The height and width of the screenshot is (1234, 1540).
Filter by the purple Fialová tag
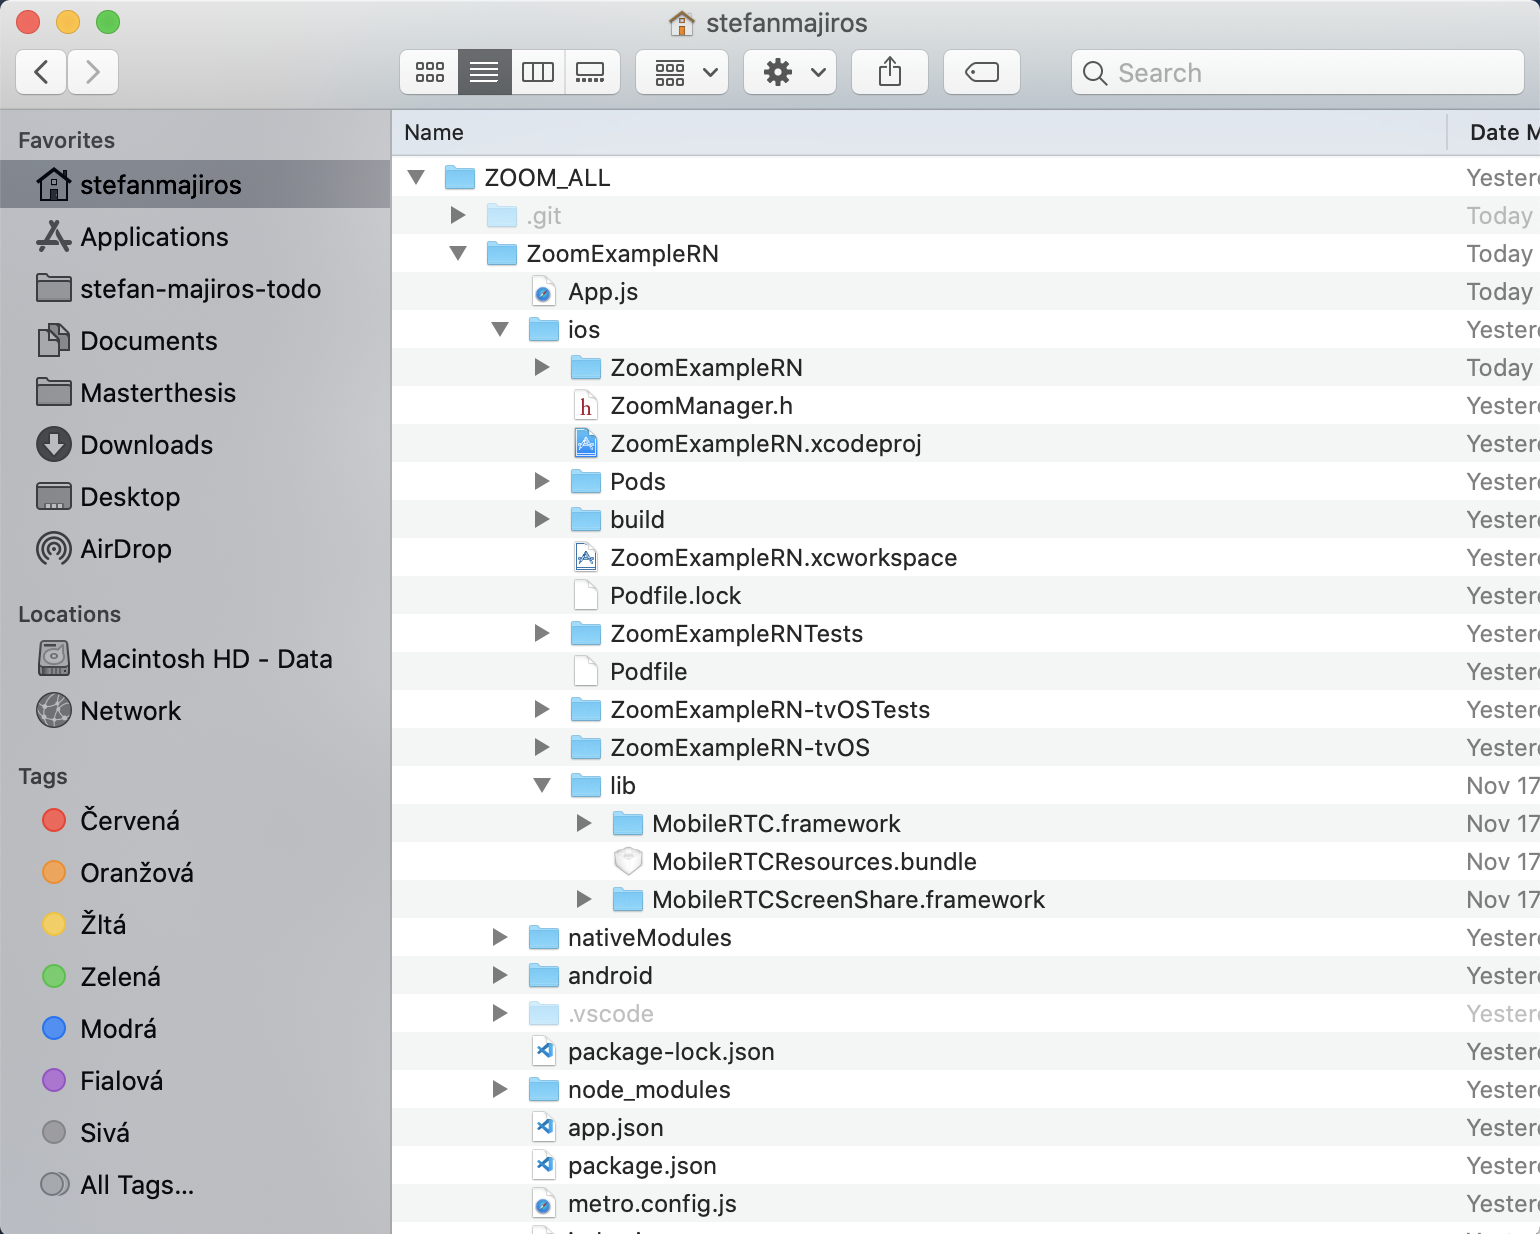pyautogui.click(x=195, y=1081)
